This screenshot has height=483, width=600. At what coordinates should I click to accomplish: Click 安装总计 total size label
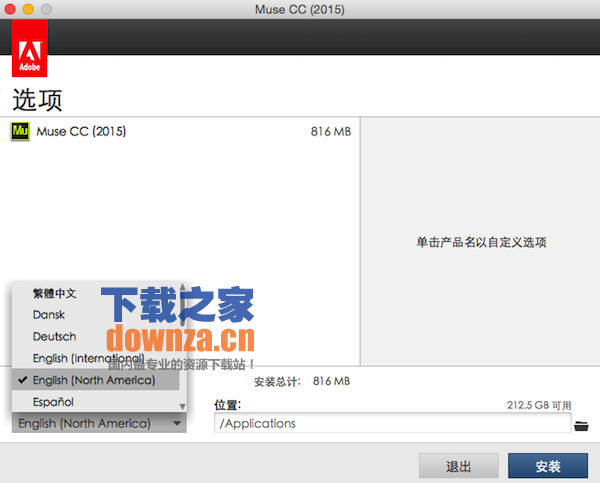[x=277, y=382]
